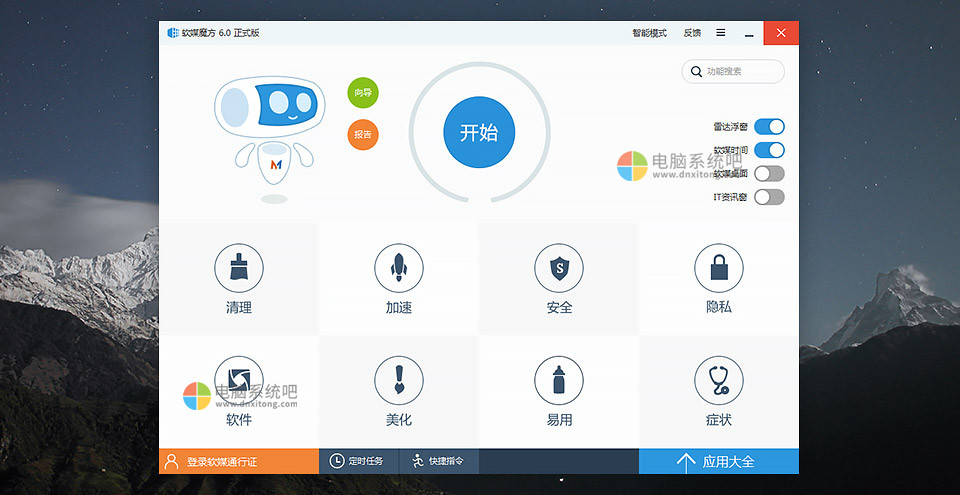Image resolution: width=960 pixels, height=495 pixels.
Task: Open the 症状 stethoscope icon
Action: 719,380
